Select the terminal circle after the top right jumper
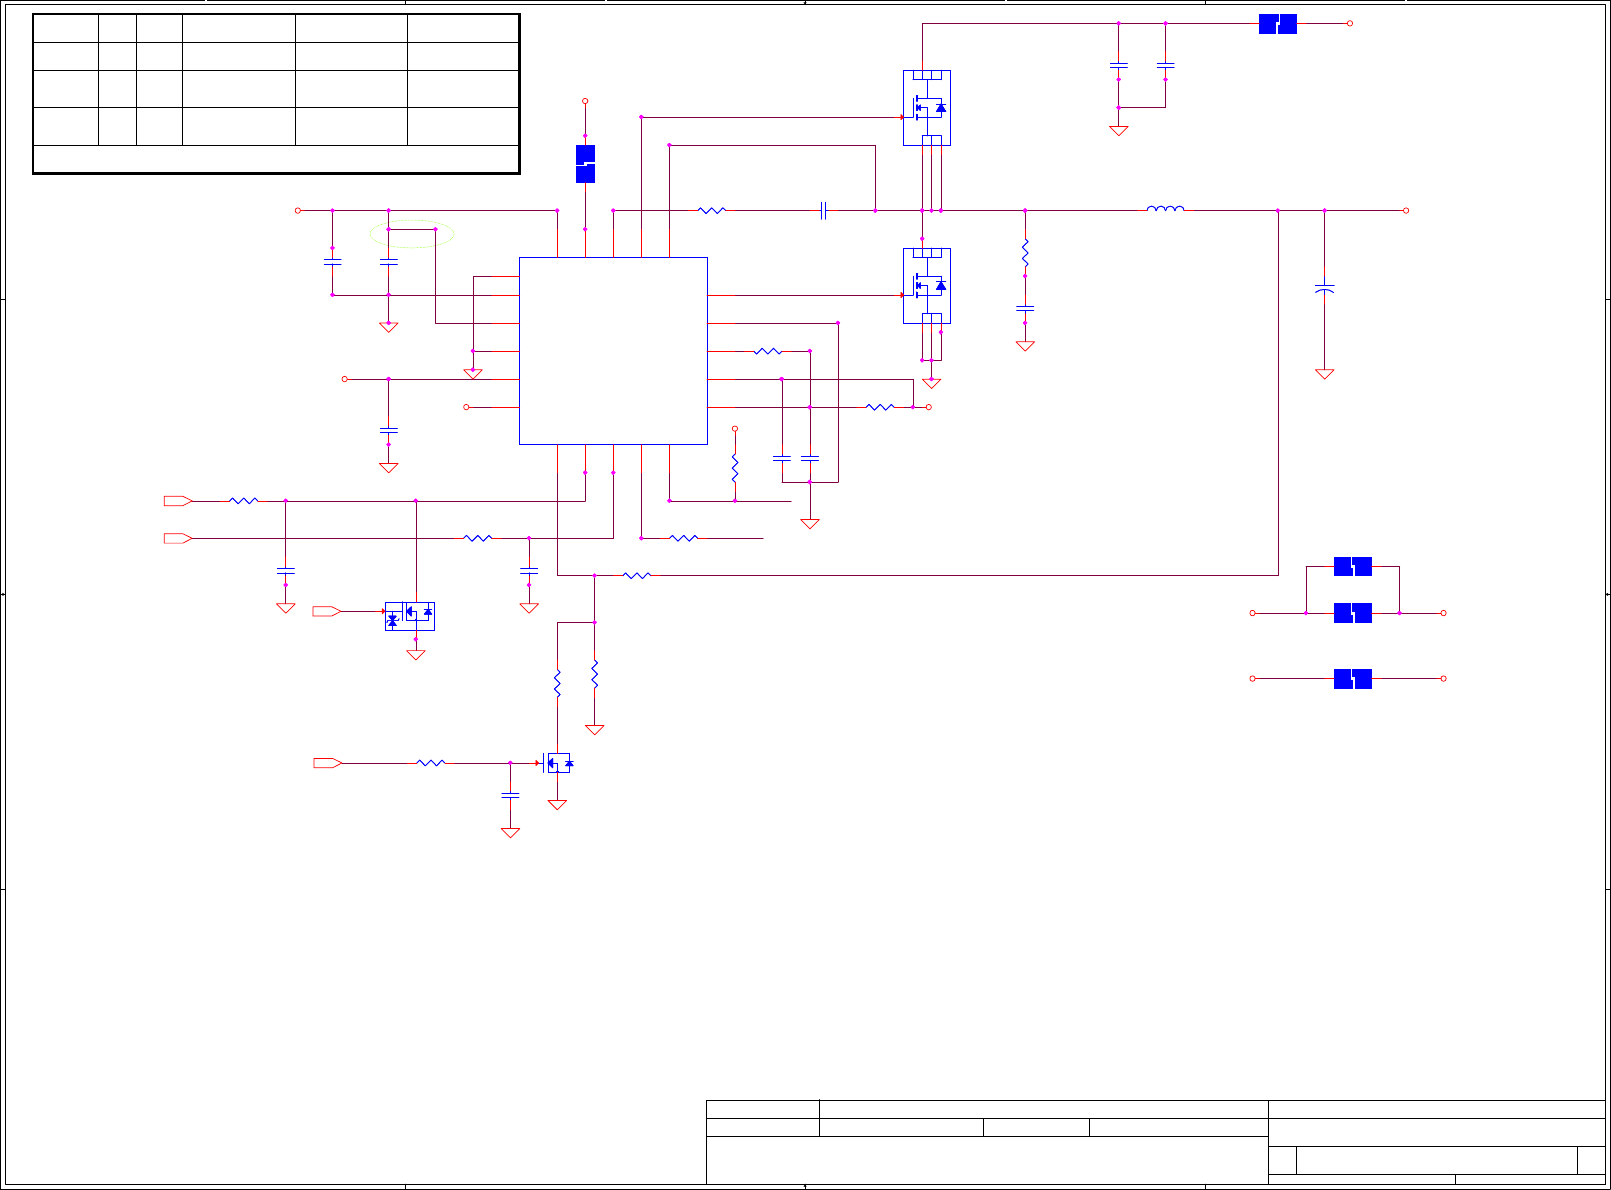 click(1350, 24)
